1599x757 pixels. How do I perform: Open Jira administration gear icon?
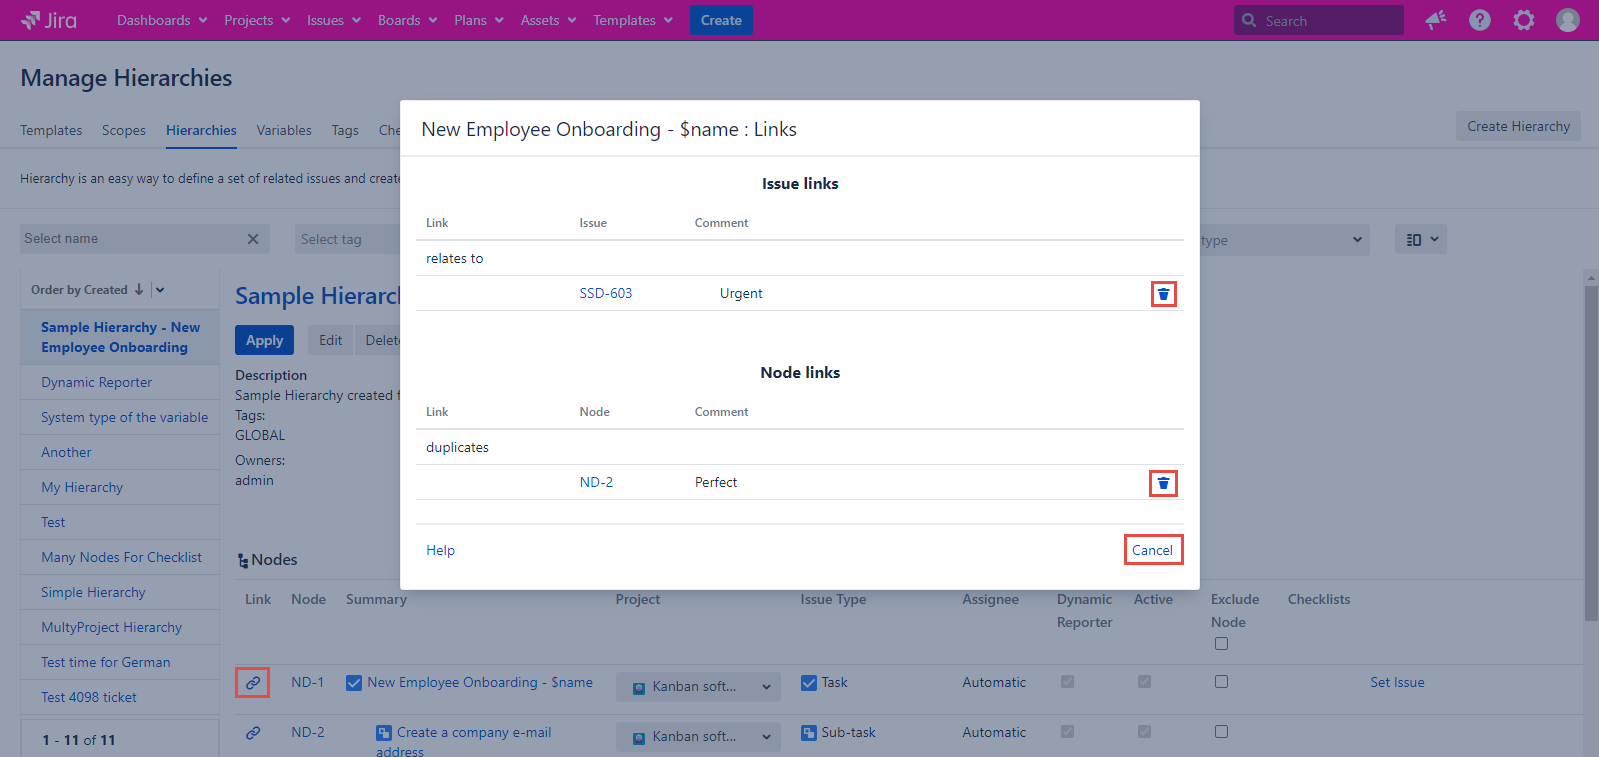click(x=1524, y=20)
